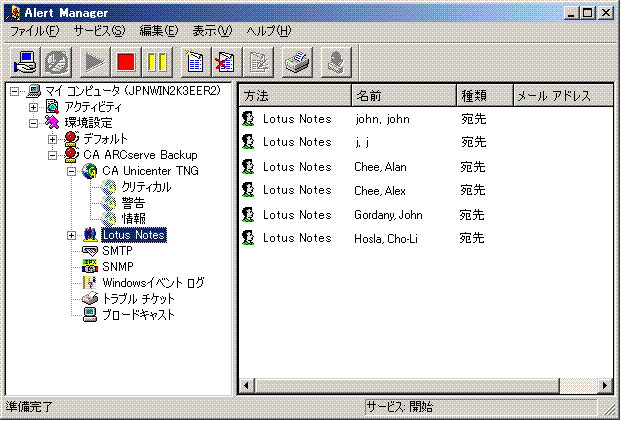Expand the アクティビティ node
The width and height of the screenshot is (621, 422).
coord(34,107)
